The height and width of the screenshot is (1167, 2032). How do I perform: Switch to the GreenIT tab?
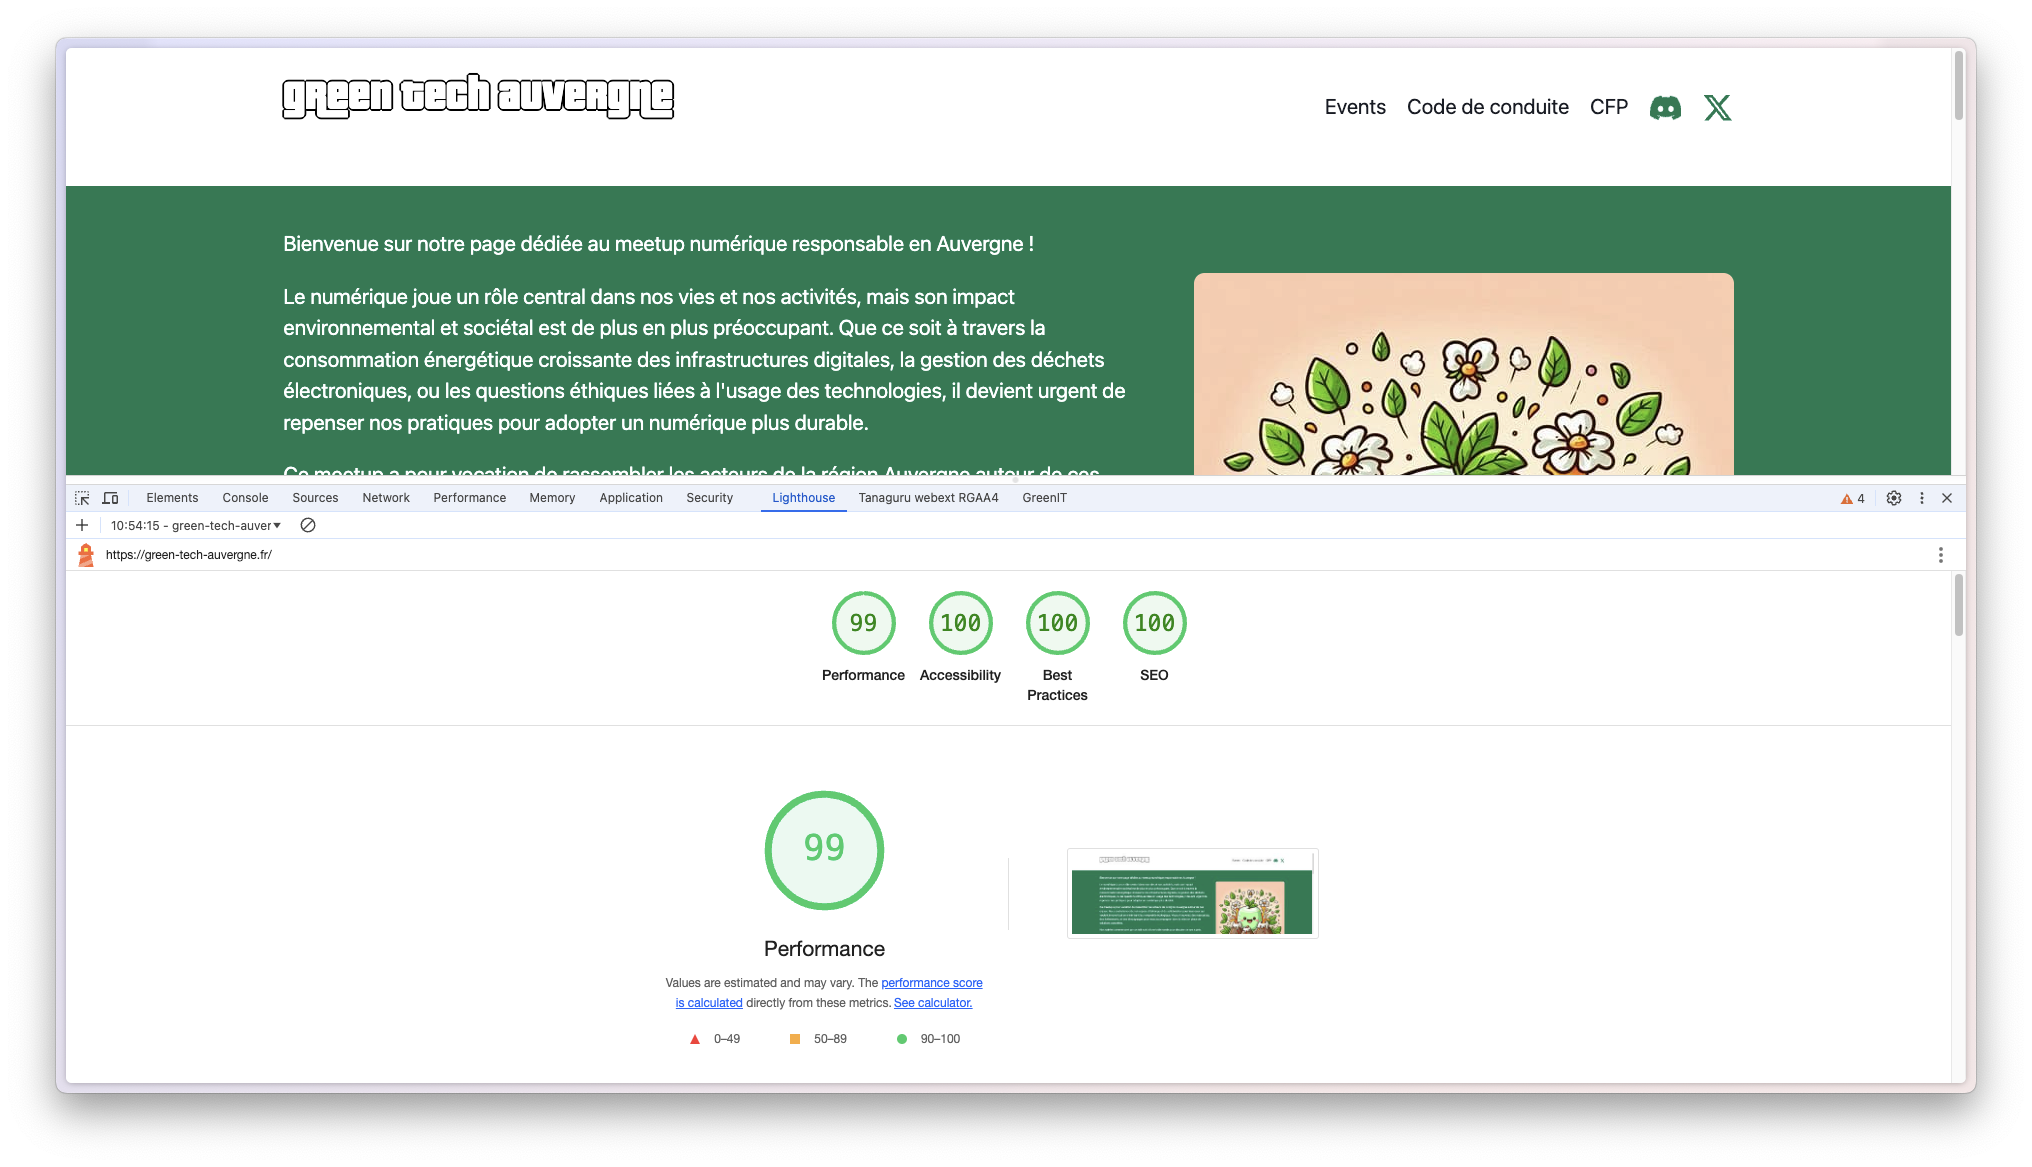pyautogui.click(x=1044, y=498)
